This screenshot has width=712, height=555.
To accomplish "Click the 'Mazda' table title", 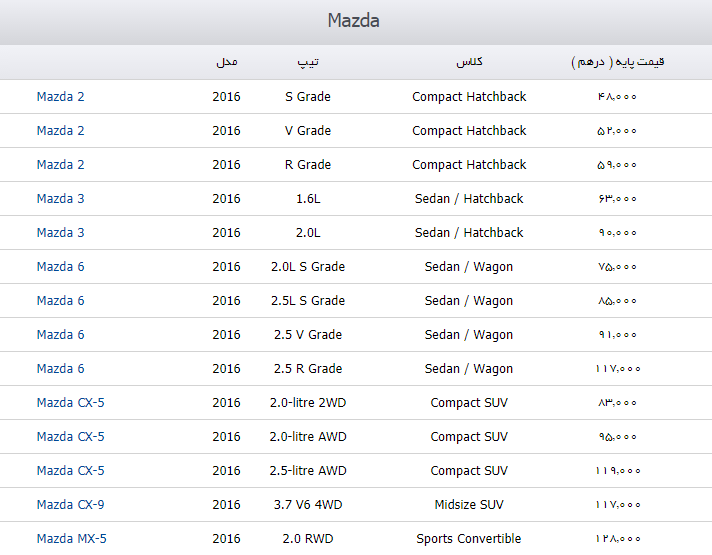I will (x=354, y=20).
